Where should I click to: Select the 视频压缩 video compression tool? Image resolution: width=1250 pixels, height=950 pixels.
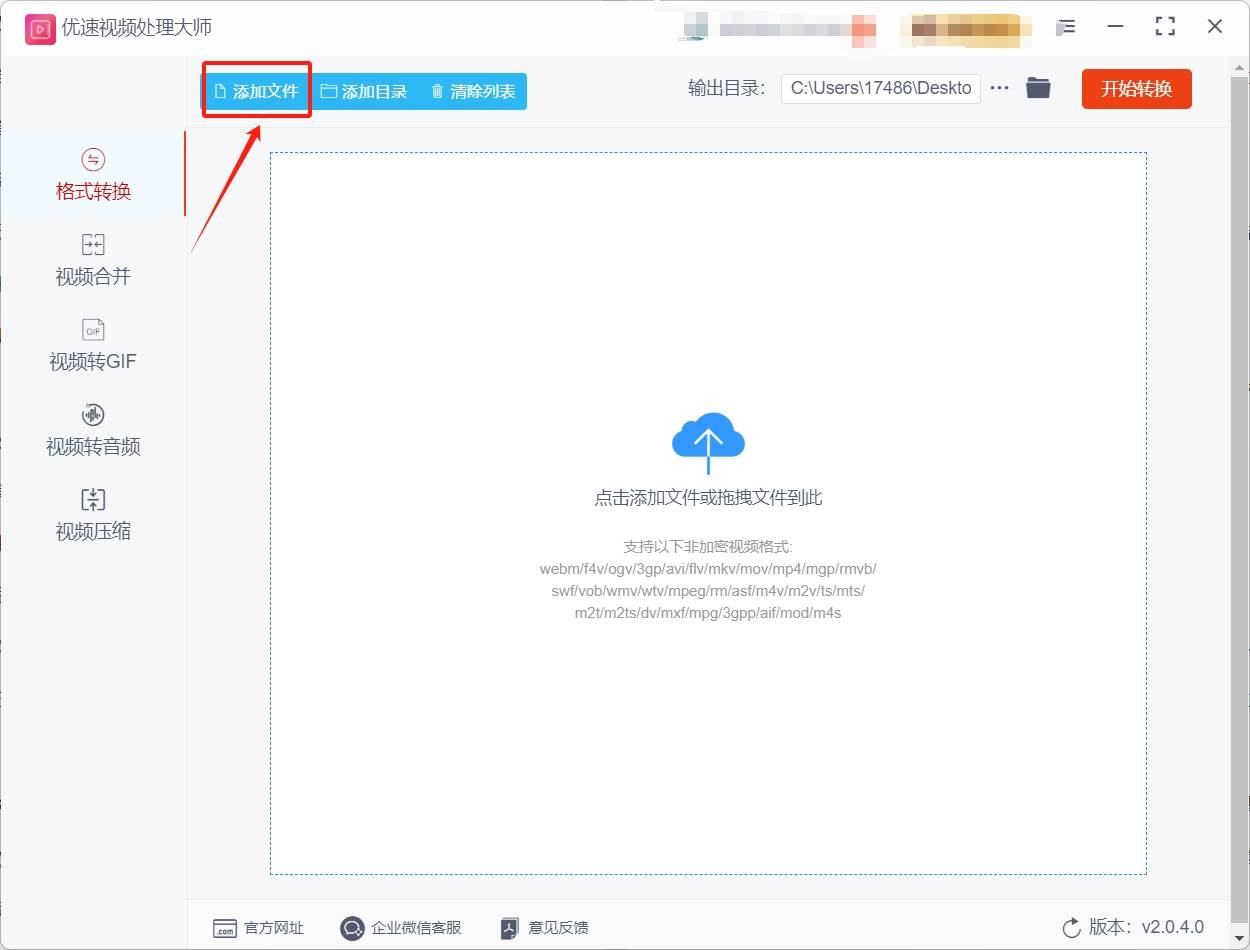[x=92, y=515]
